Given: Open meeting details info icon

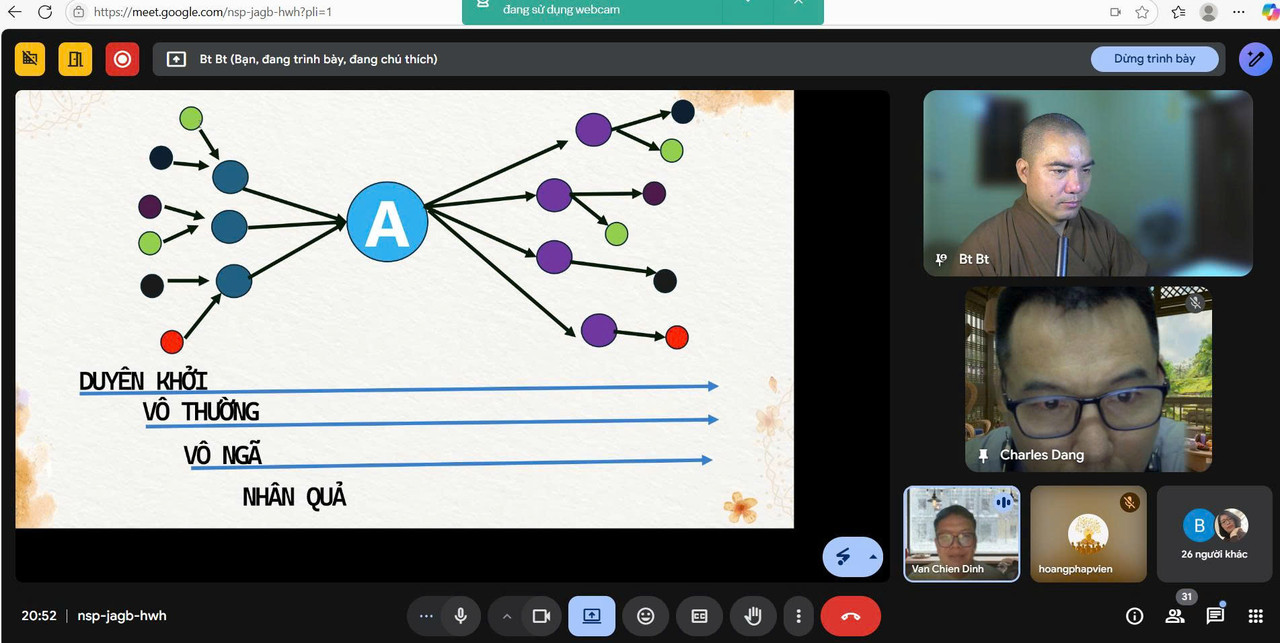Looking at the screenshot, I should [1134, 616].
